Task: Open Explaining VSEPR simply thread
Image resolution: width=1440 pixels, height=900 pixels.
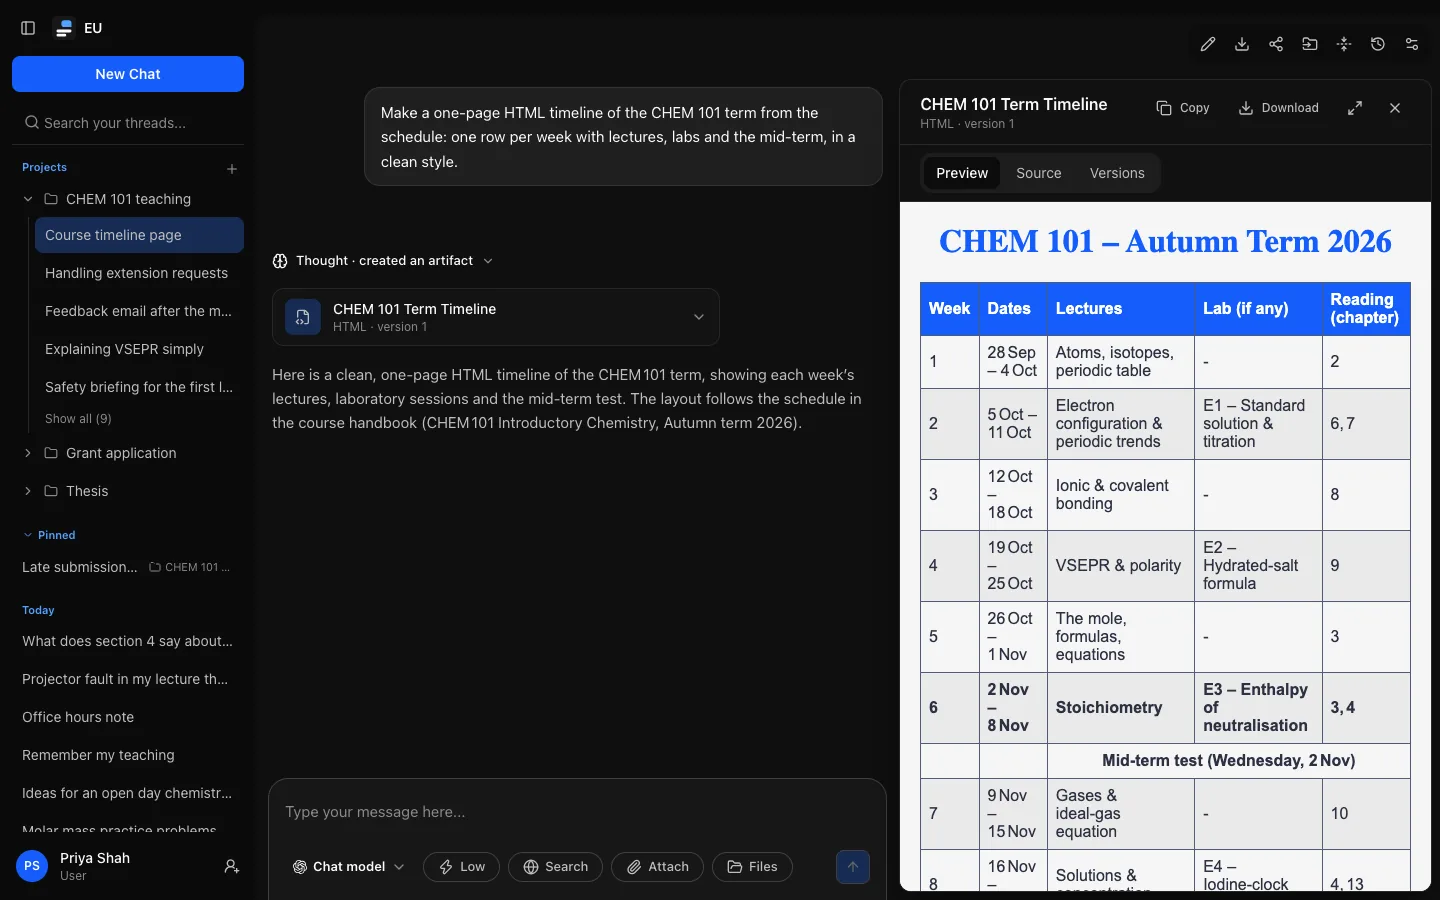Action: coord(139,349)
